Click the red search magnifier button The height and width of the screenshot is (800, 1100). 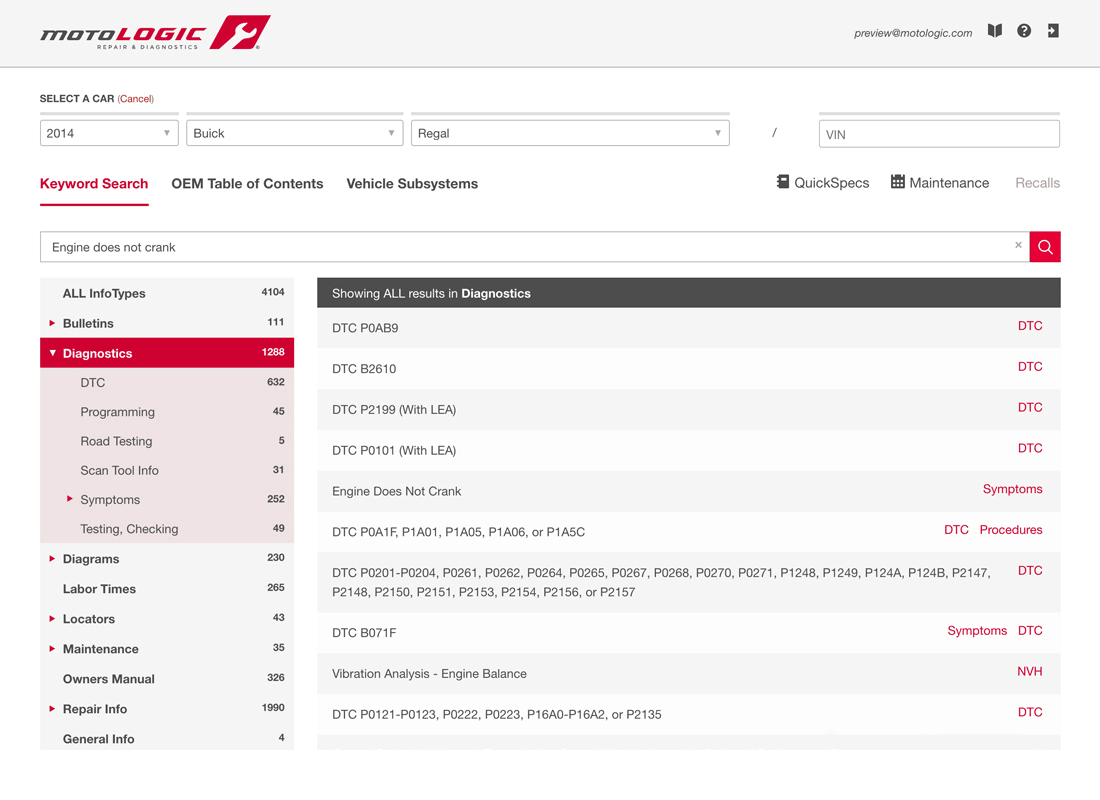1044,247
